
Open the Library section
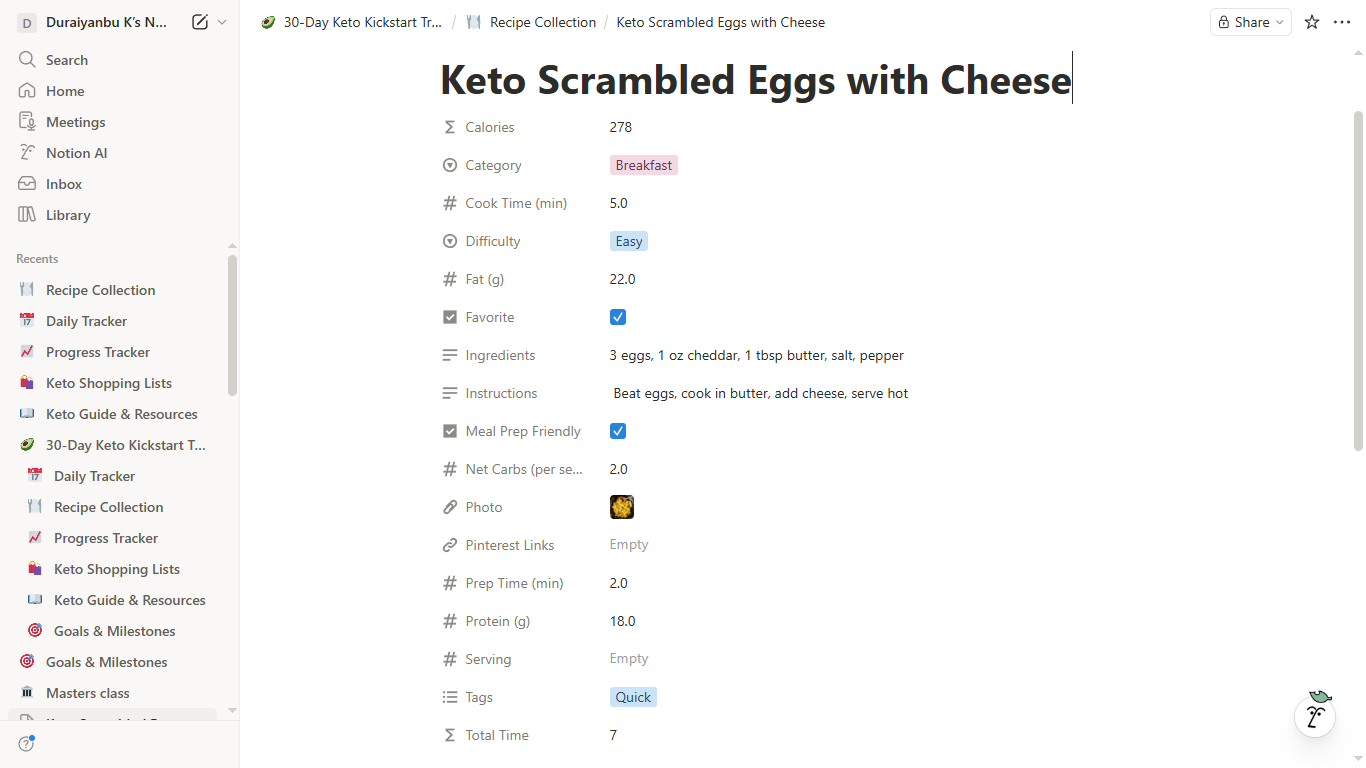(67, 215)
